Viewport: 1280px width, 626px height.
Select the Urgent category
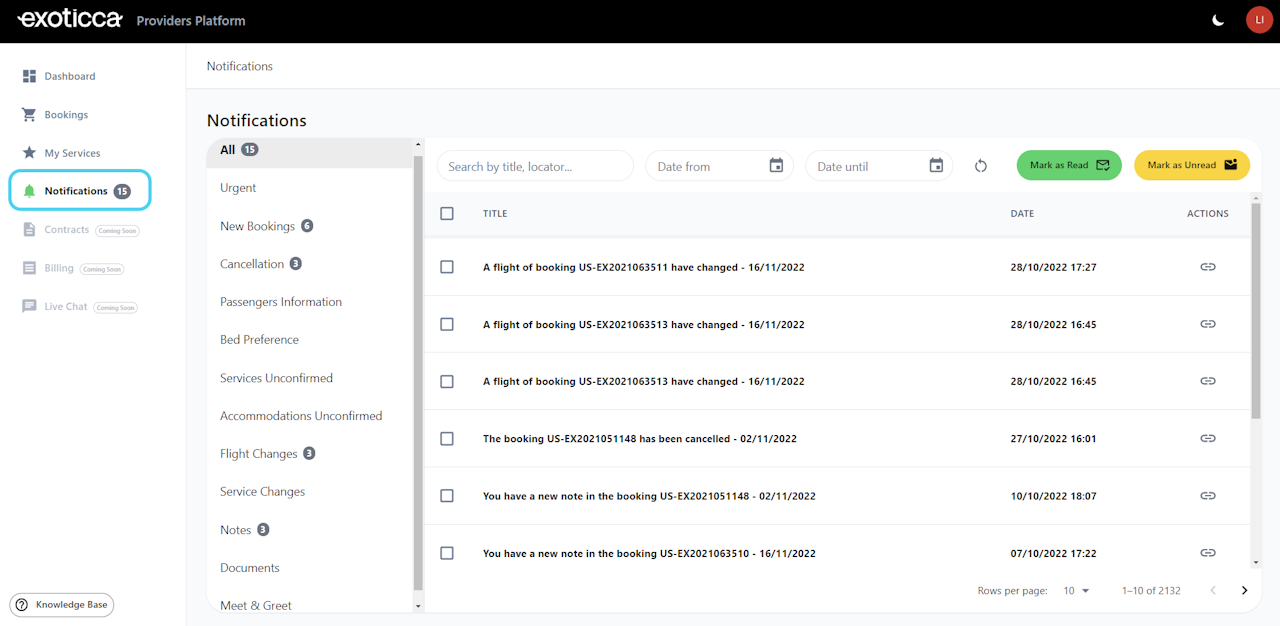(x=310, y=188)
